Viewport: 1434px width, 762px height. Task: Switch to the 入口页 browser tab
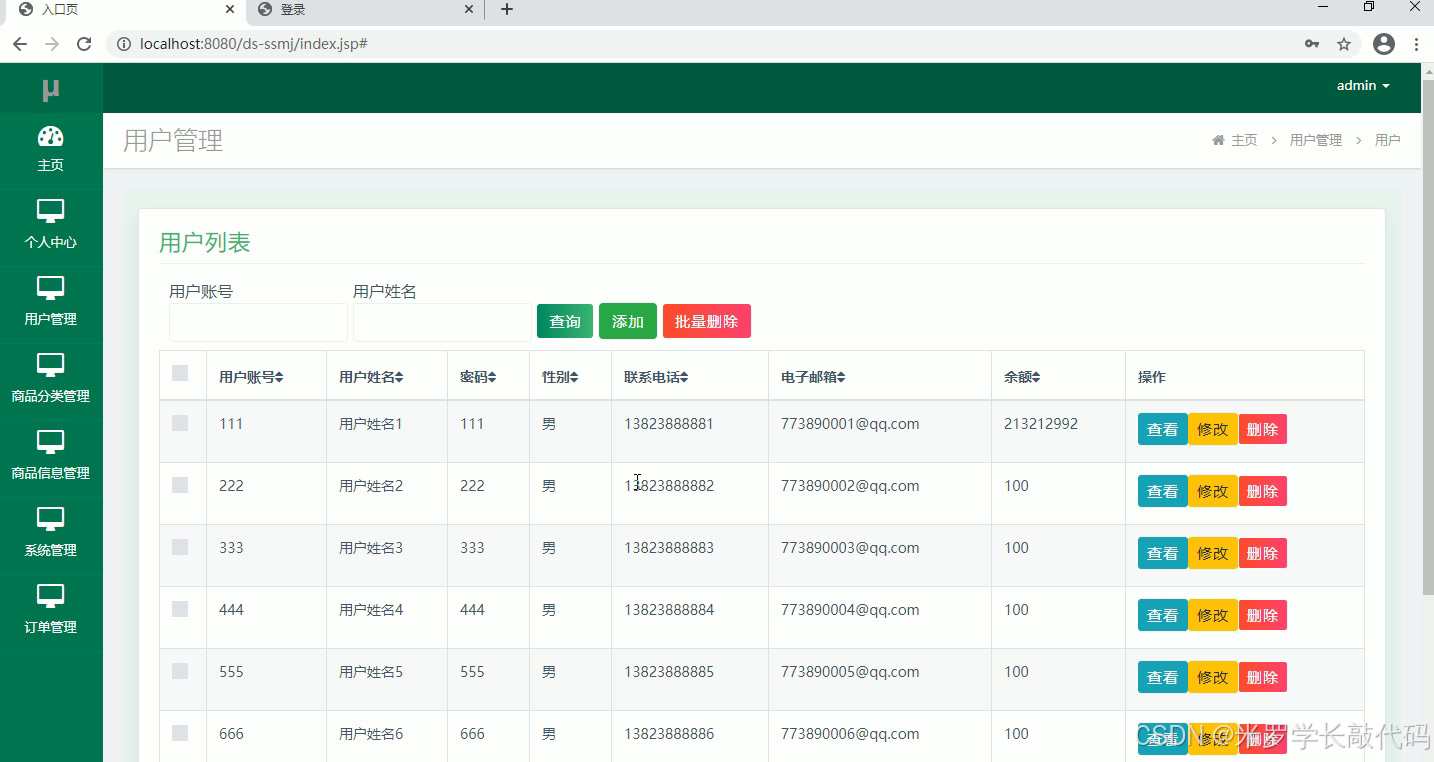coord(122,10)
